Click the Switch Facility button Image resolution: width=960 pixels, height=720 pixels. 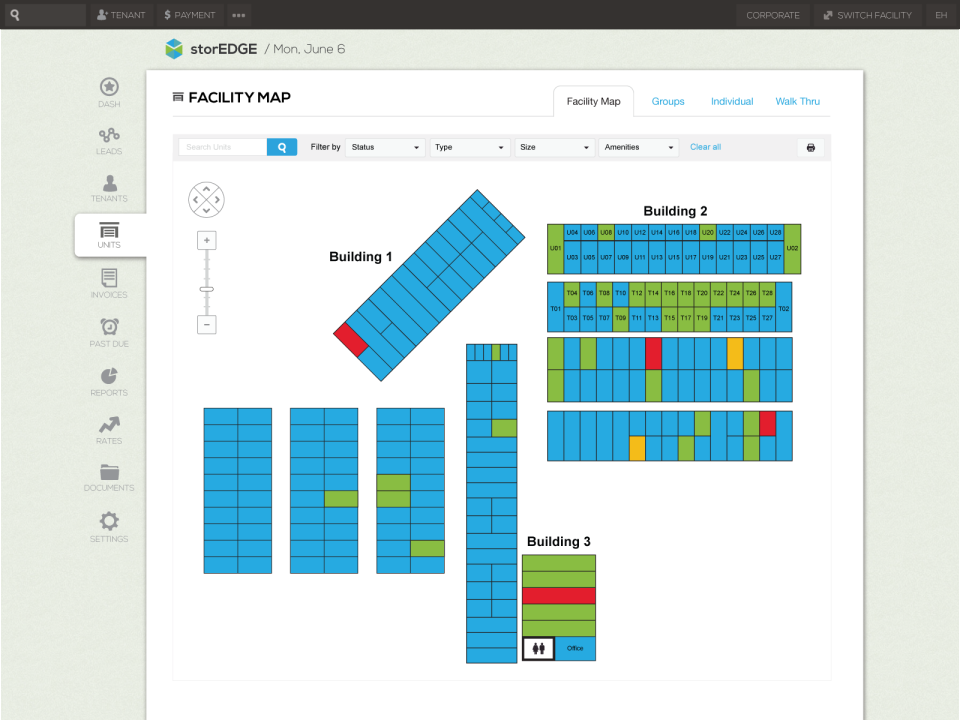868,15
